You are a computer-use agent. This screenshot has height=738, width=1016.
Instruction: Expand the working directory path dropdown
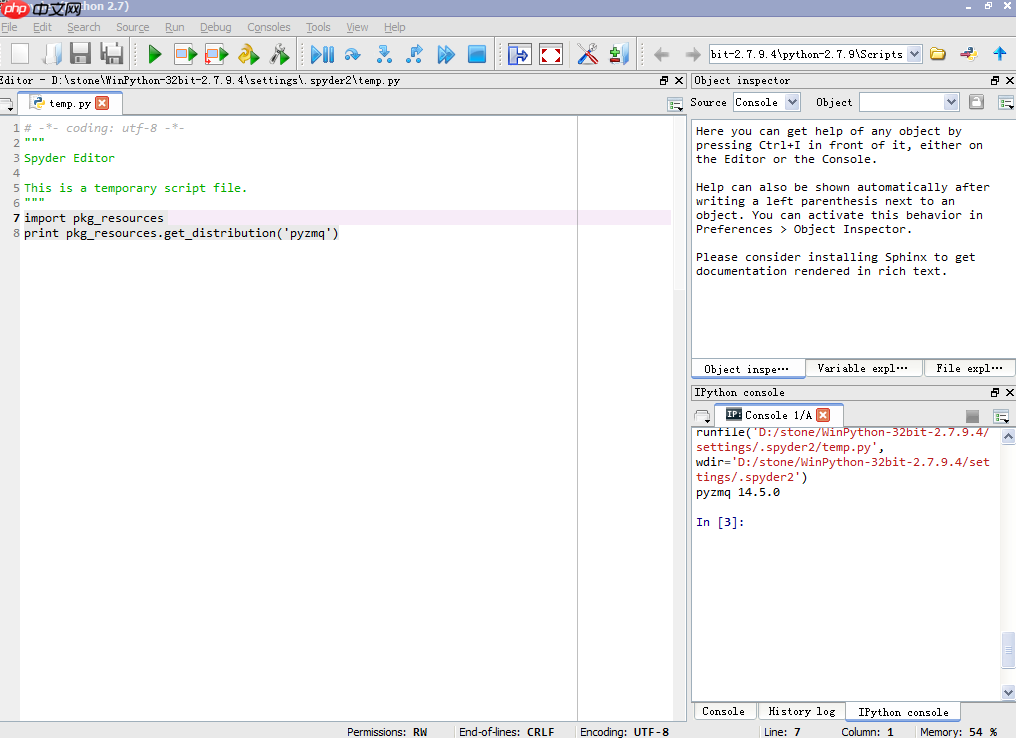tap(914, 54)
